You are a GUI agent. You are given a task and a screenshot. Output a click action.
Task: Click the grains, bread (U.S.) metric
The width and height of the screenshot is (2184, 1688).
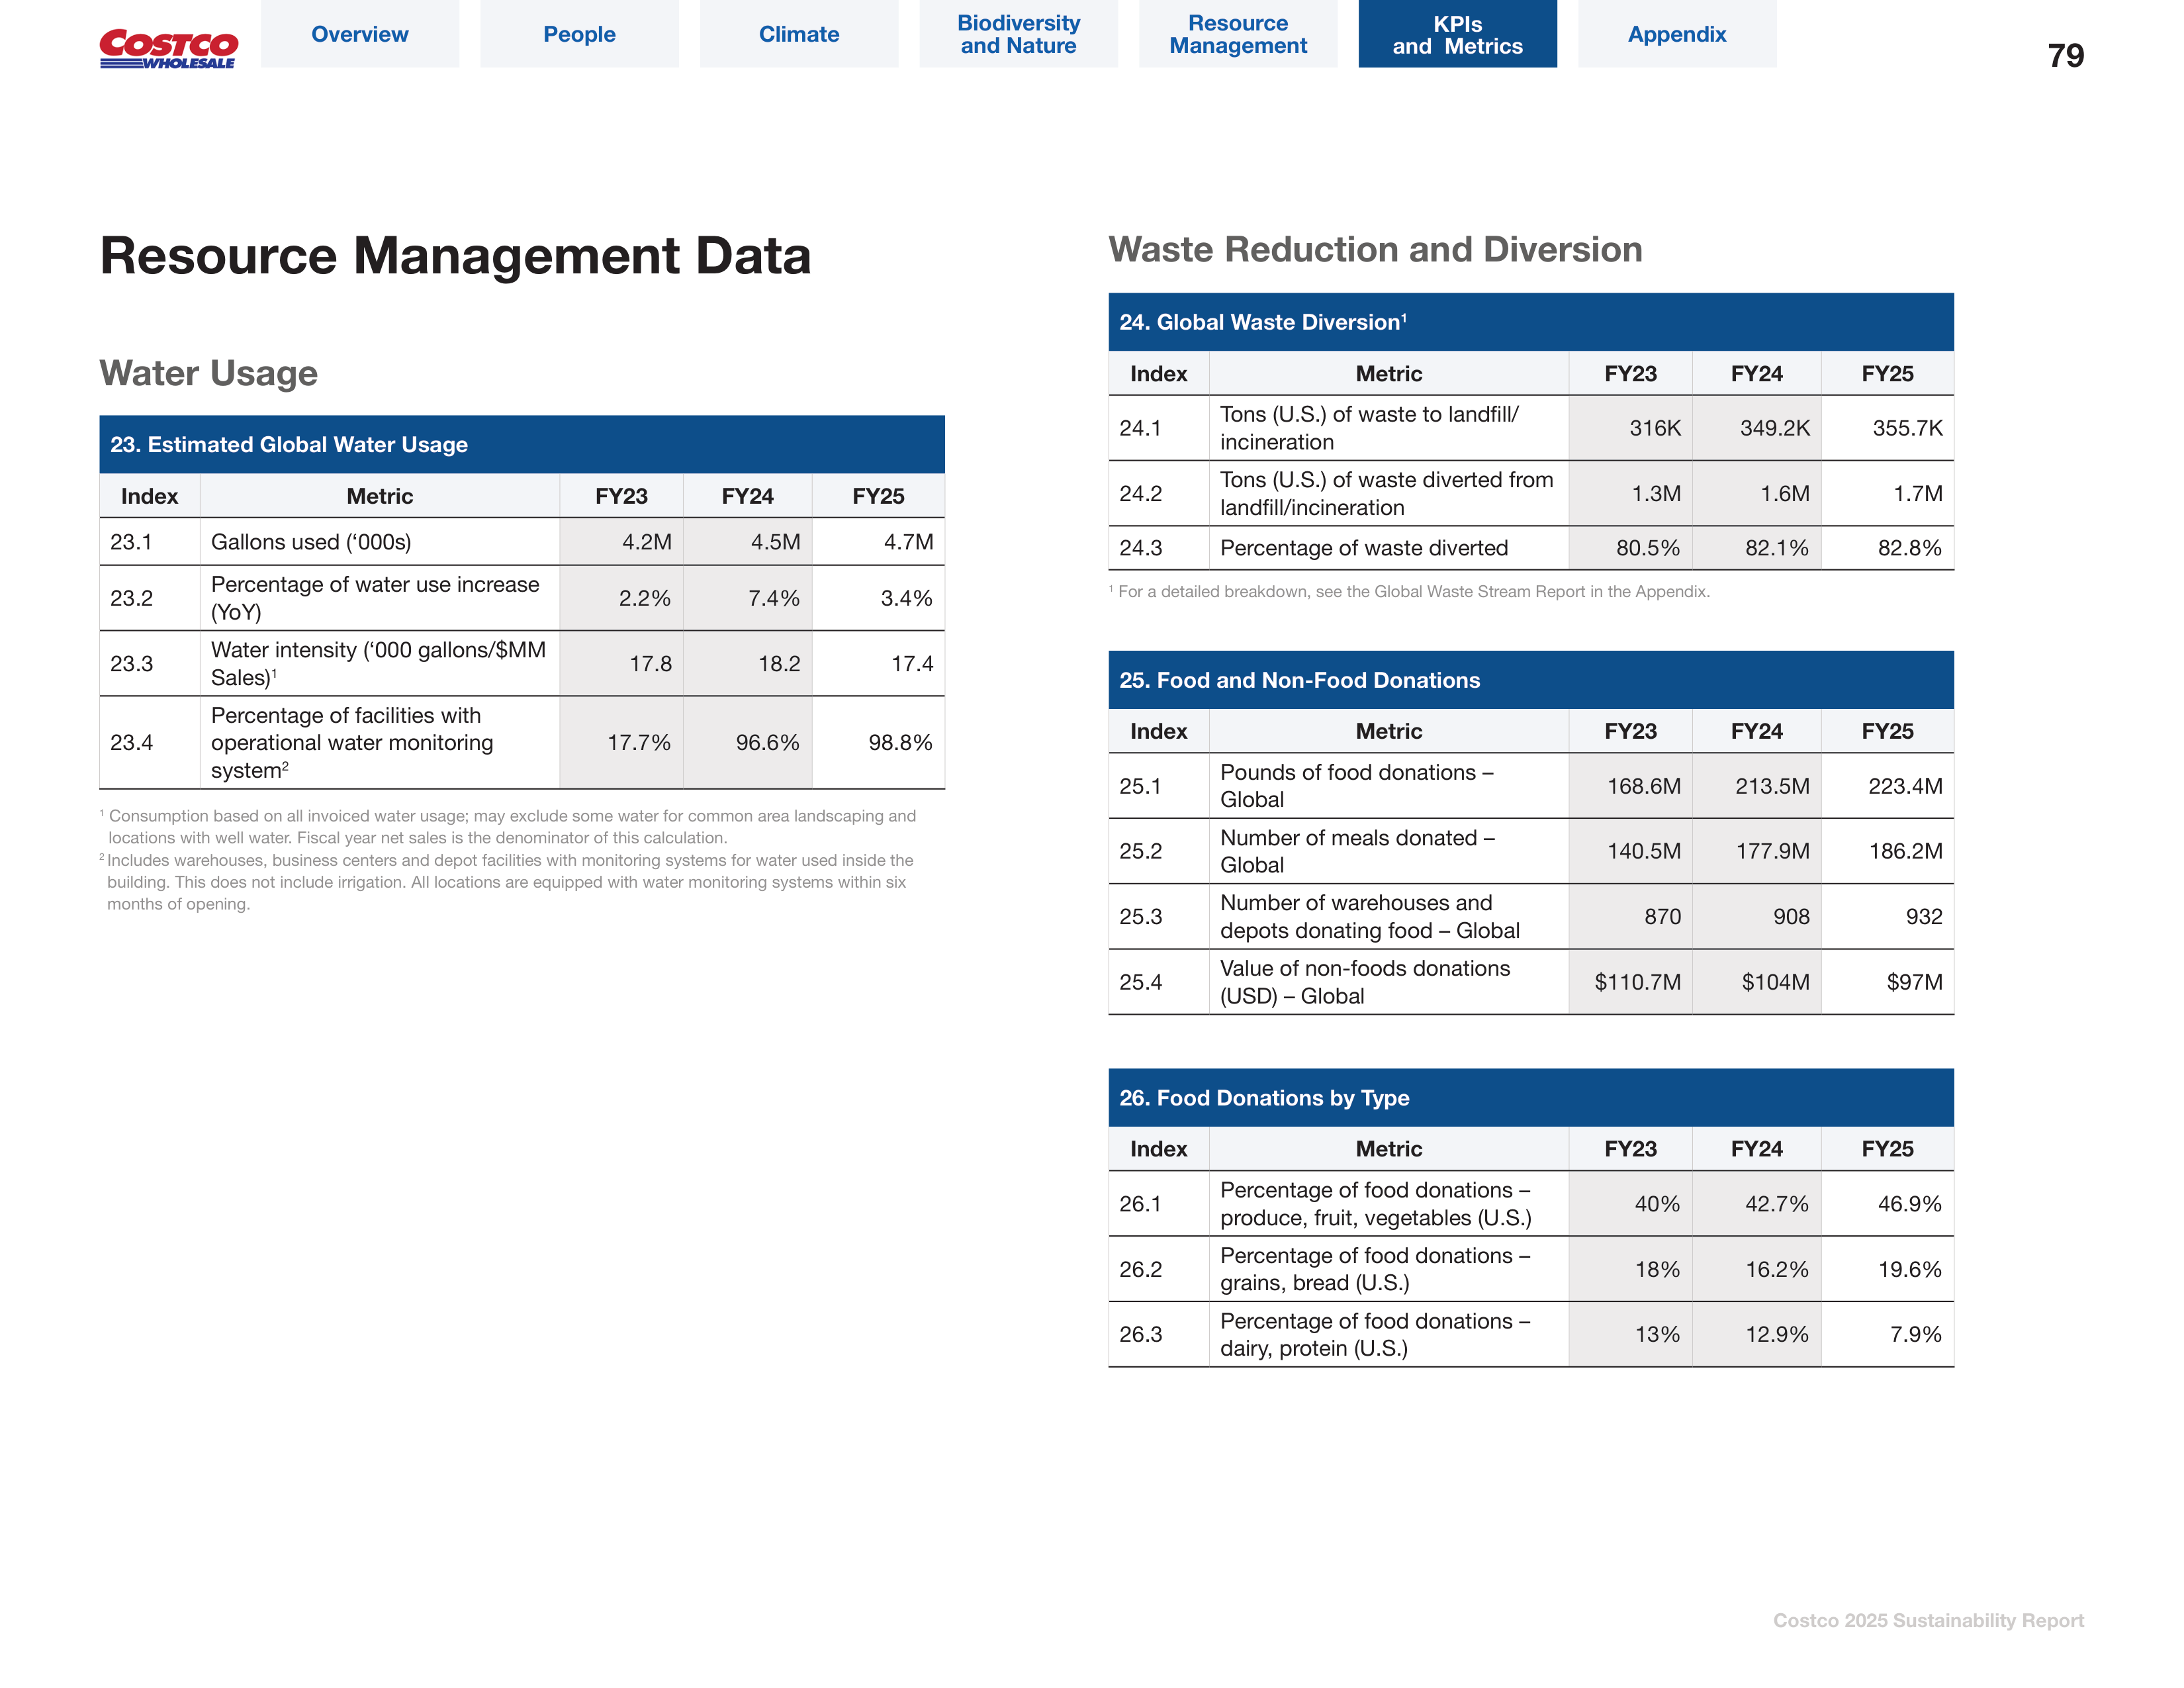1375,1269
